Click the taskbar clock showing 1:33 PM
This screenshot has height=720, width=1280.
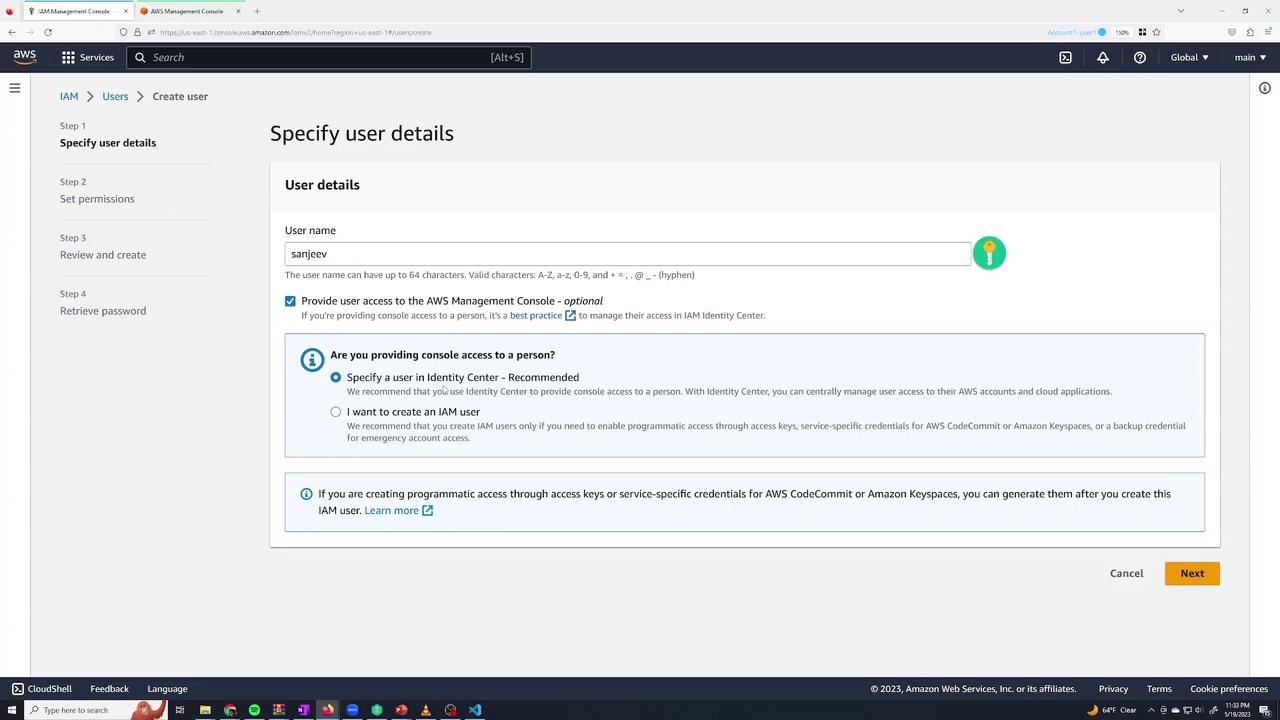point(1237,710)
